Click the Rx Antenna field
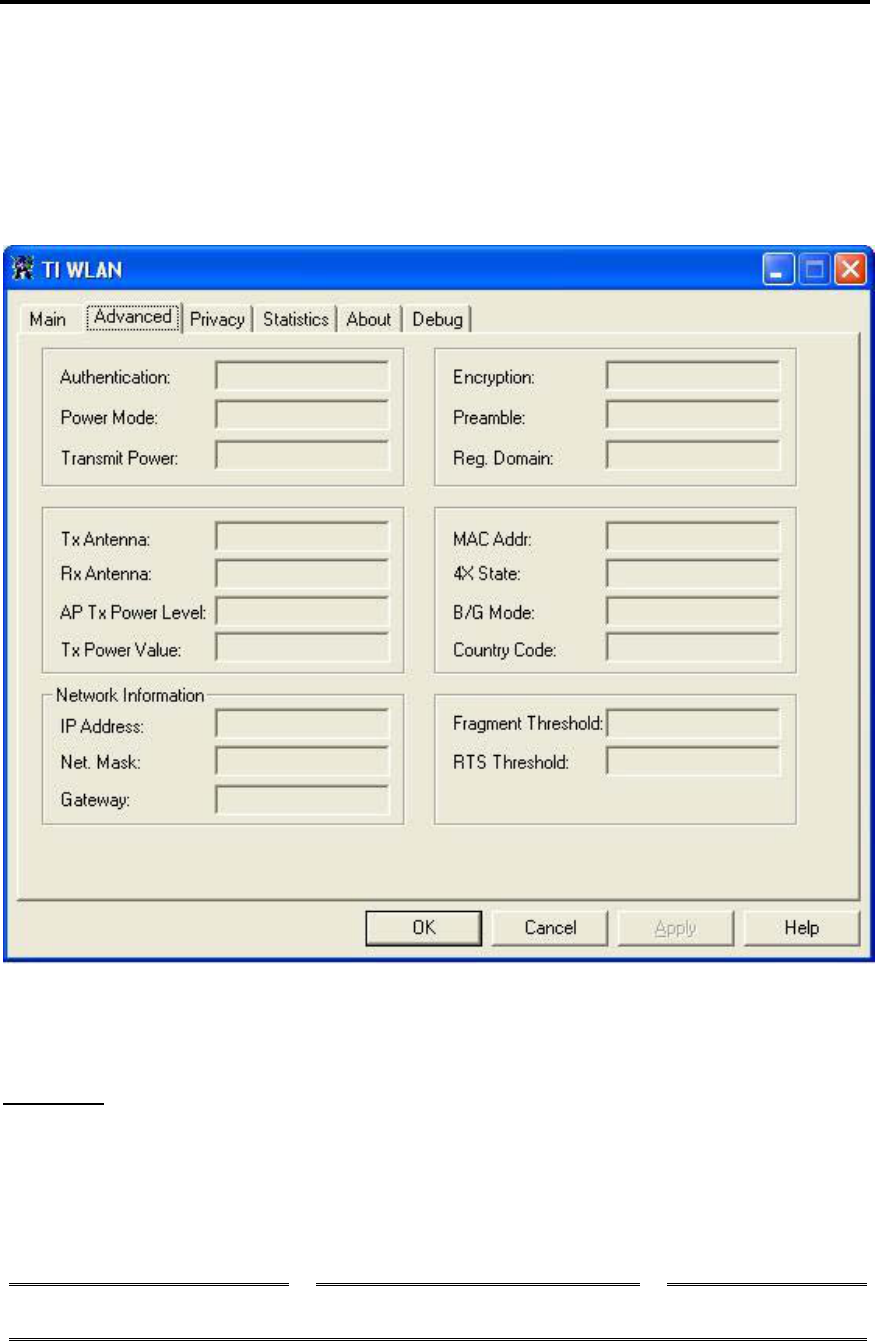Image resolution: width=875 pixels, height=1341 pixels. pos(302,574)
